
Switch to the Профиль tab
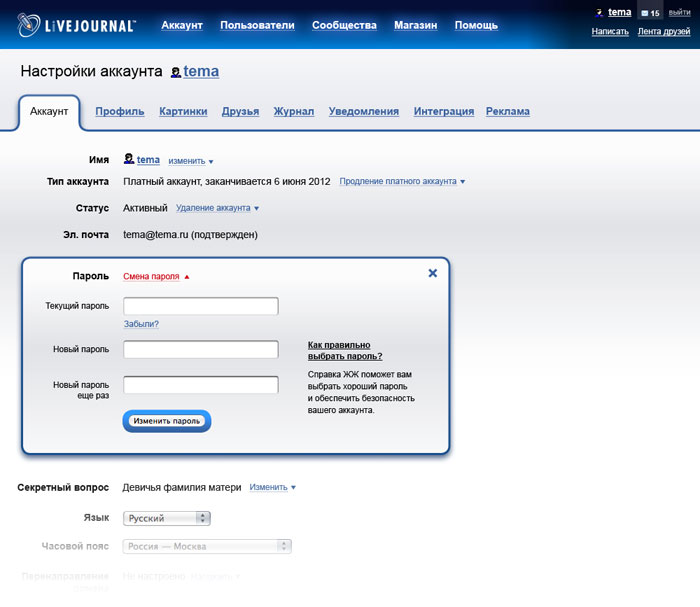point(120,112)
